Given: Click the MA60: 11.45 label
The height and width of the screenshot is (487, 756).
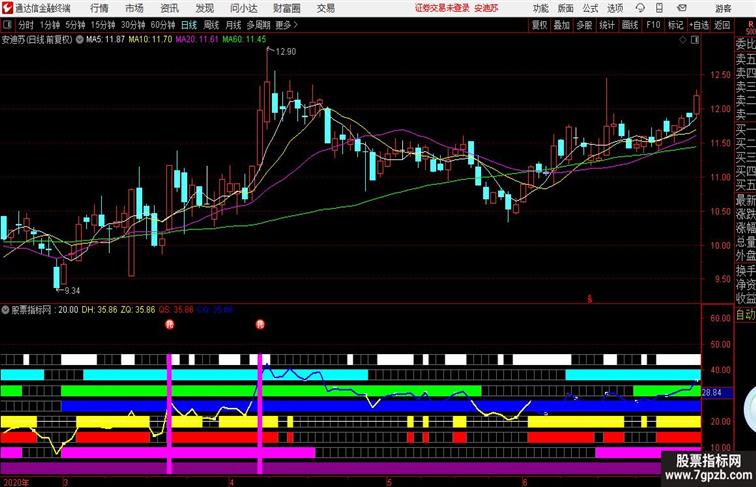Looking at the screenshot, I should [244, 40].
